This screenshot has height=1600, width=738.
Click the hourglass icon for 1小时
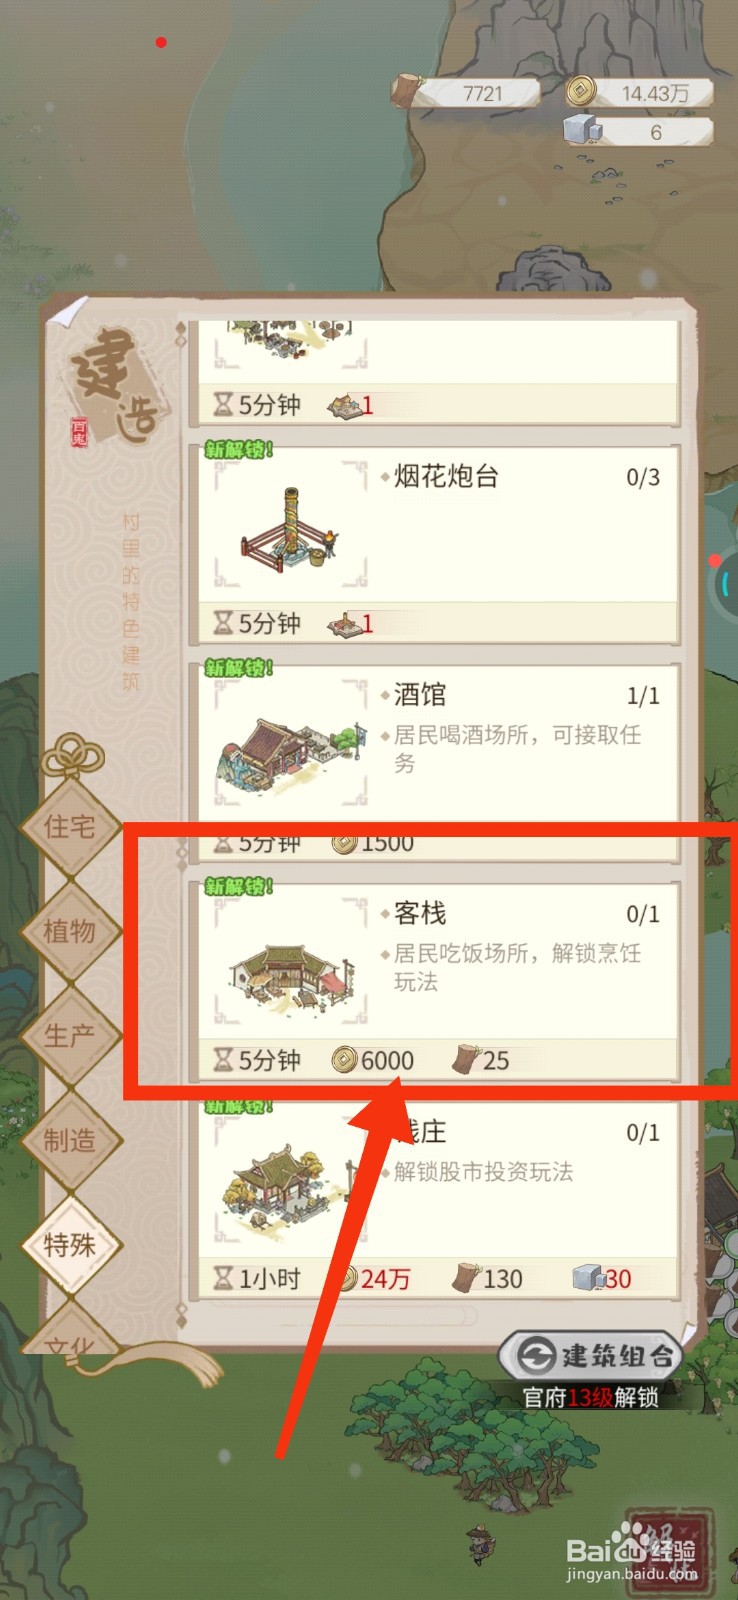coord(224,1278)
